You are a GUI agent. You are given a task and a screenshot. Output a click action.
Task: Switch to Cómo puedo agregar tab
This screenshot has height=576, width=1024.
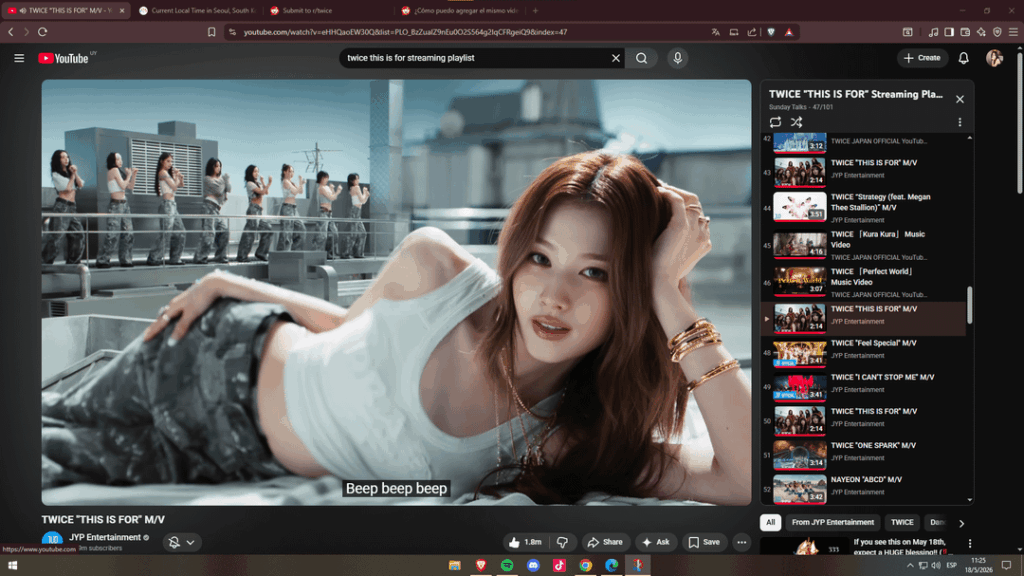pyautogui.click(x=460, y=10)
